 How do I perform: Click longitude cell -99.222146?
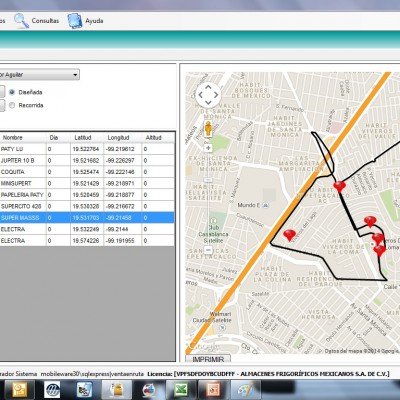(122, 172)
